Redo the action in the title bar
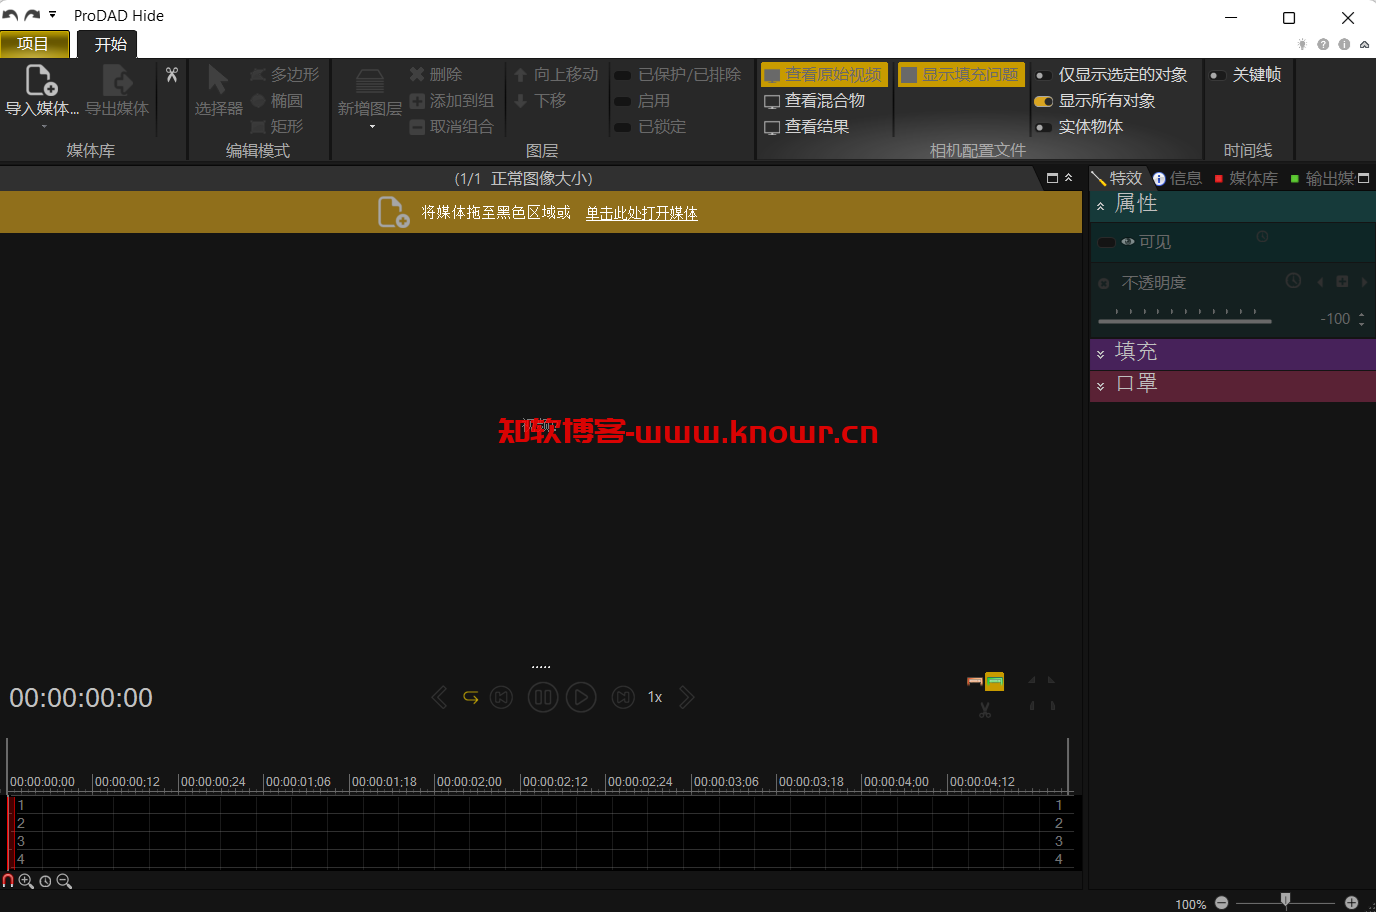Viewport: 1376px width, 912px height. coord(32,15)
